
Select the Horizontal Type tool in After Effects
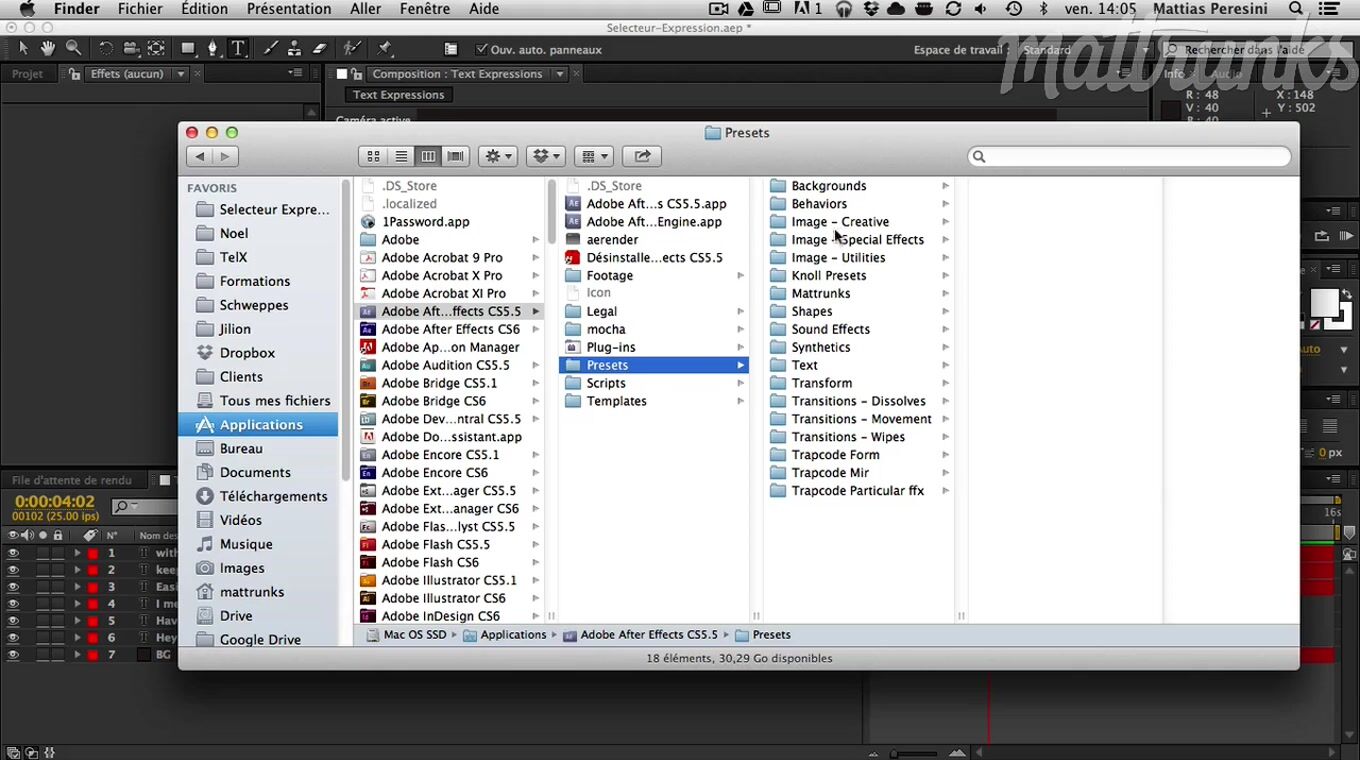coord(238,48)
